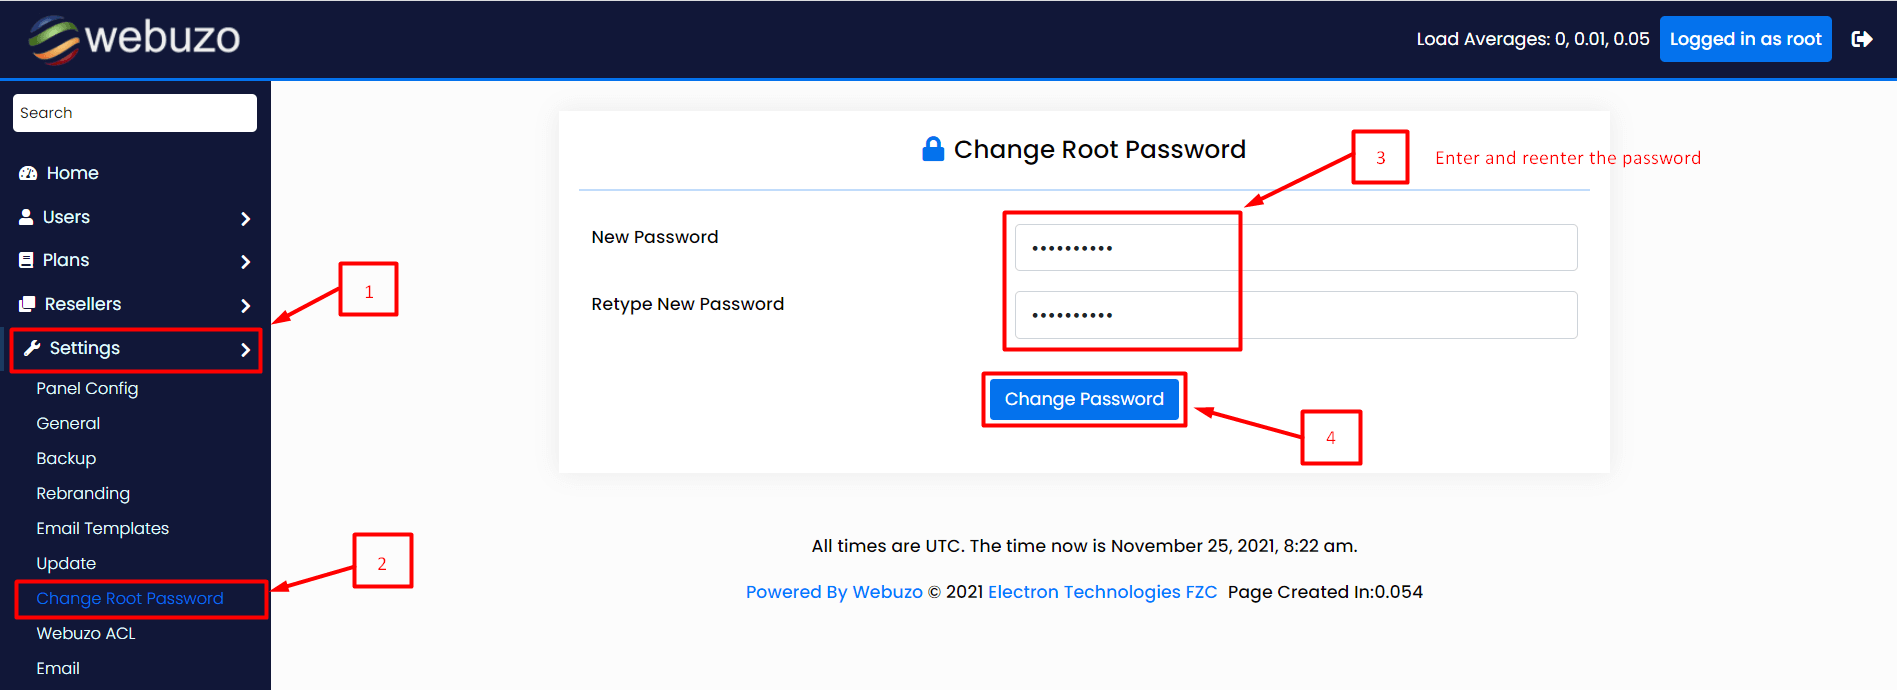Expand the Users submenu chevron
1897x690 pixels.
245,217
